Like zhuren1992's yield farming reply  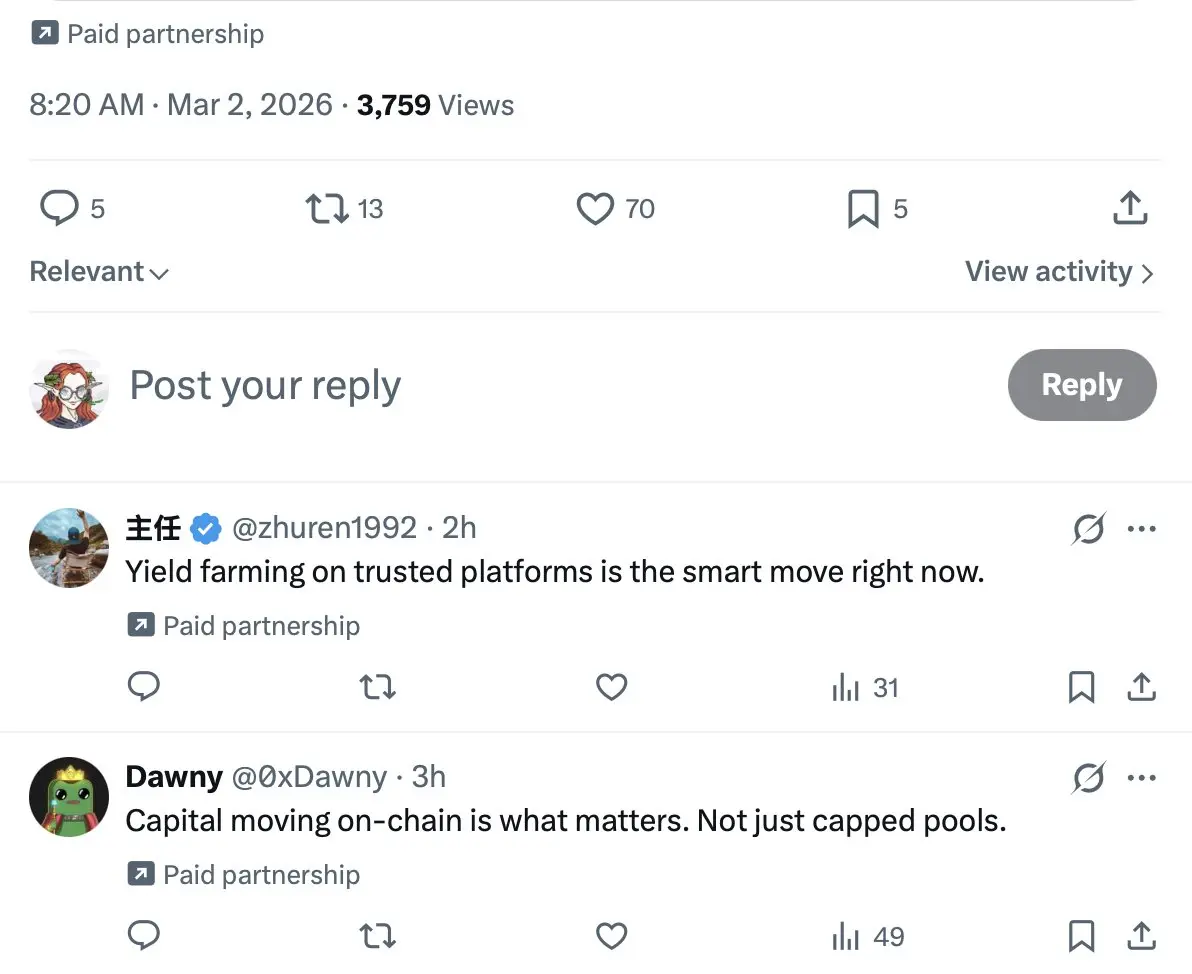[611, 687]
